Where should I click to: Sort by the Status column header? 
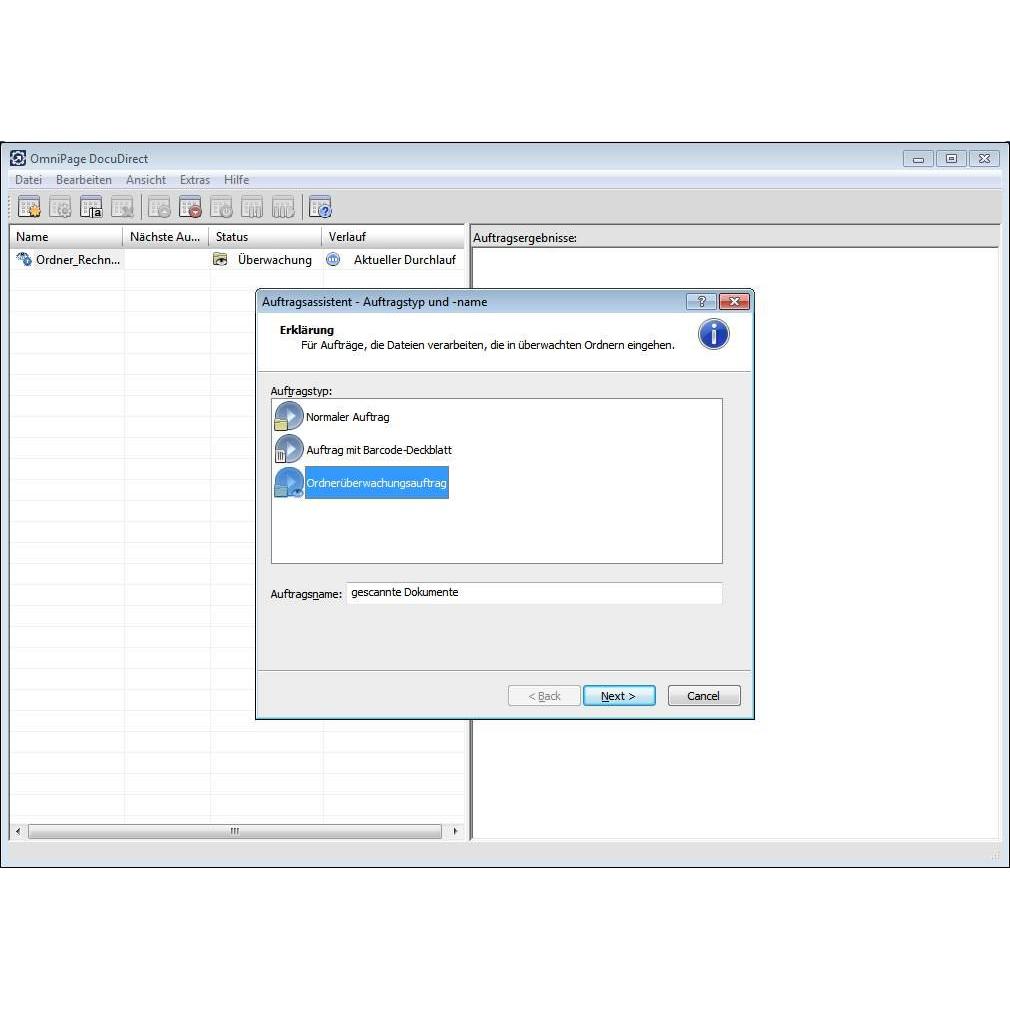point(265,236)
